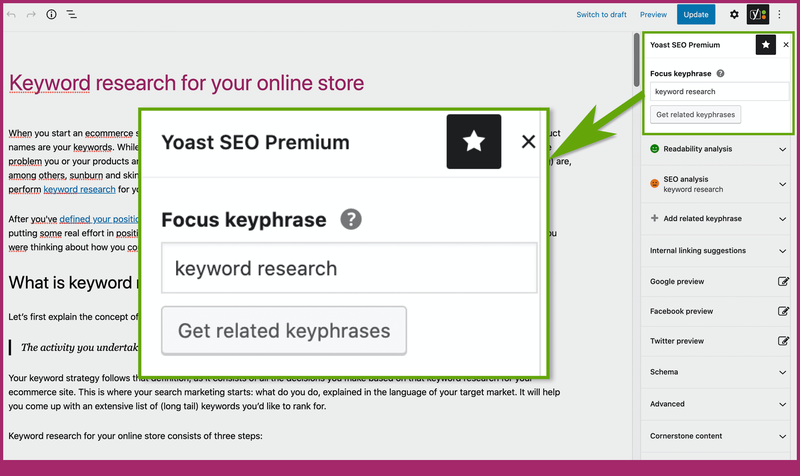Click the star icon in Yoast sidebar
The image size is (800, 476).
click(x=766, y=44)
